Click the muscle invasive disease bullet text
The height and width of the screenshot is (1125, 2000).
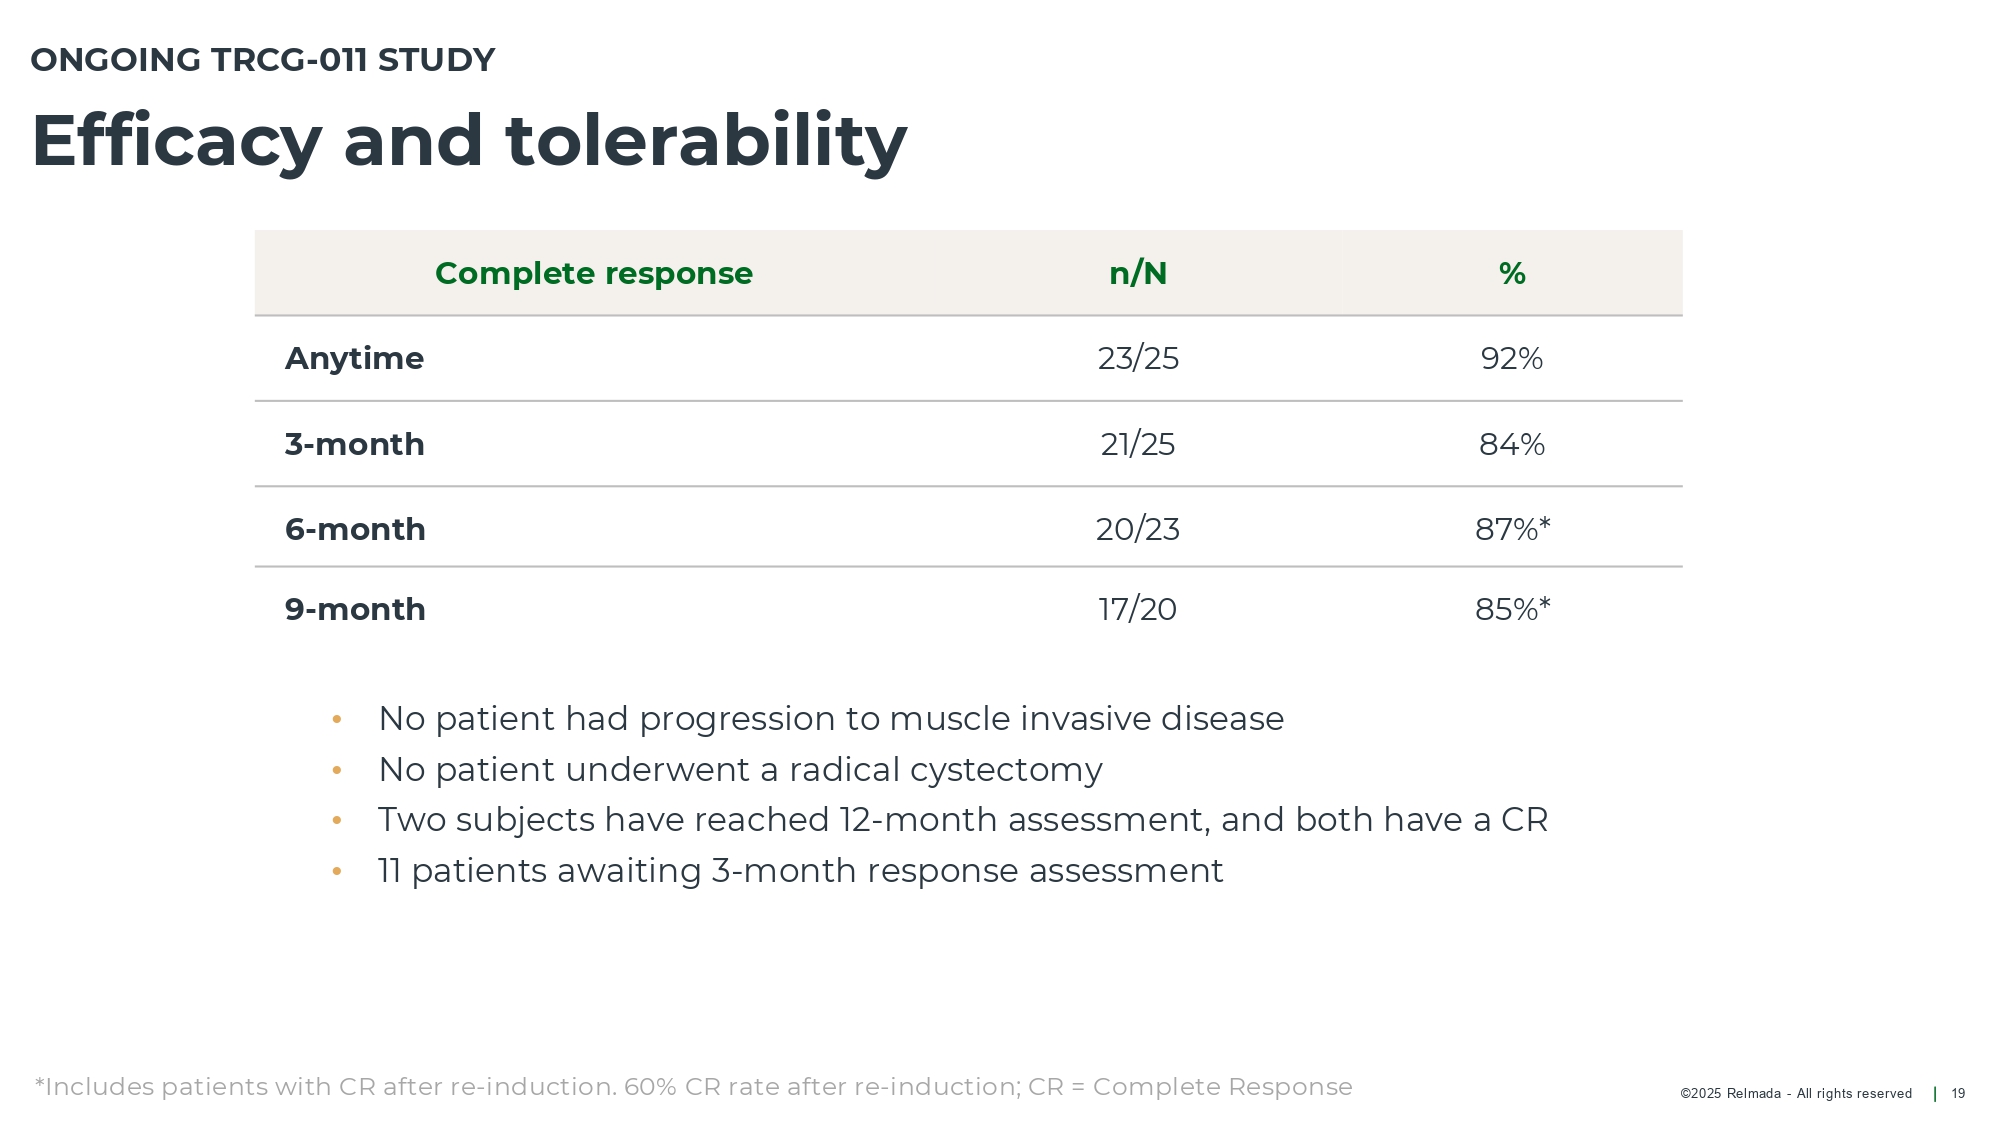click(830, 719)
